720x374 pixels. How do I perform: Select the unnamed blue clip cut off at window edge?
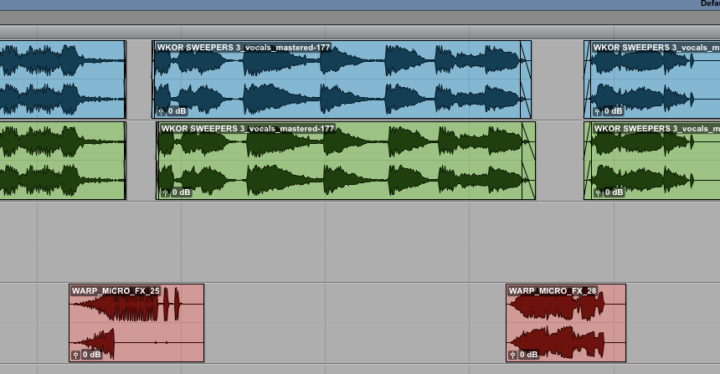pos(62,79)
